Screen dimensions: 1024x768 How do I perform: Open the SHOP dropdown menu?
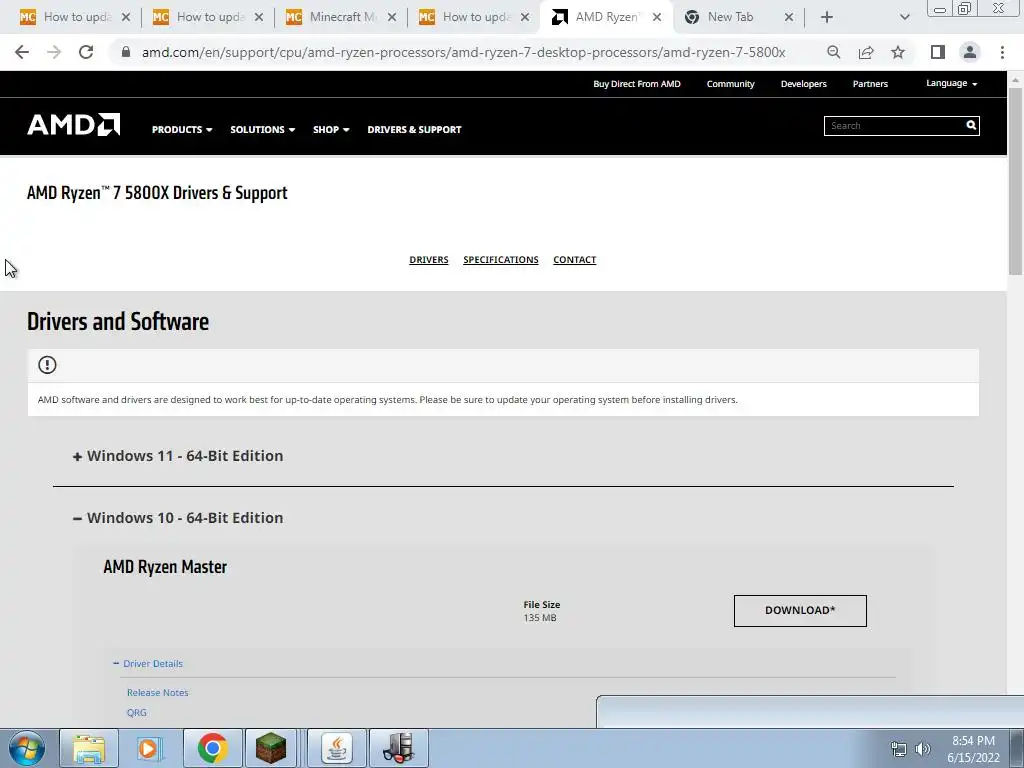tap(331, 129)
